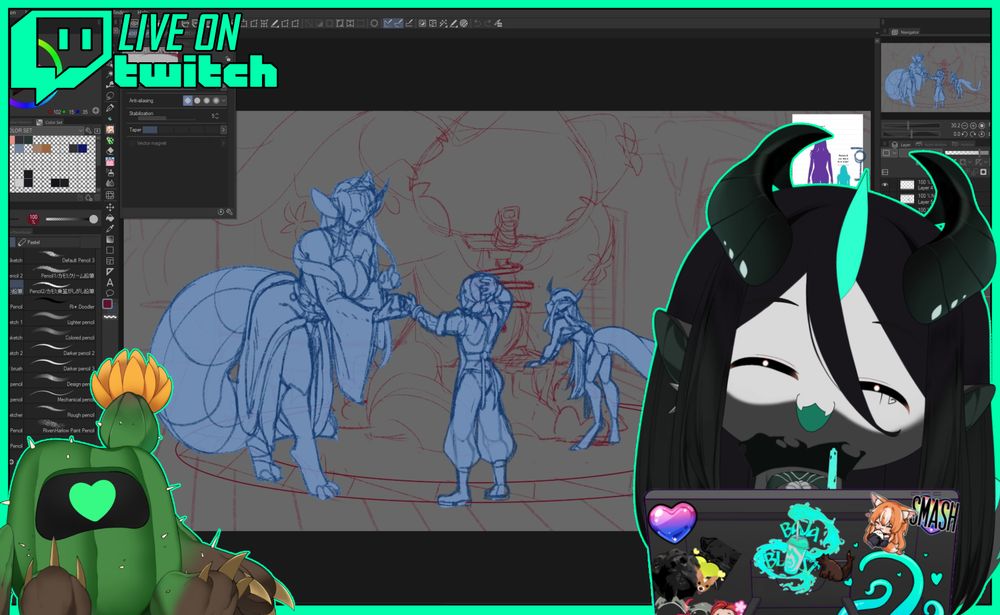Open the wrench settings in Tool Property
This screenshot has height=615, width=1000.
(230, 212)
